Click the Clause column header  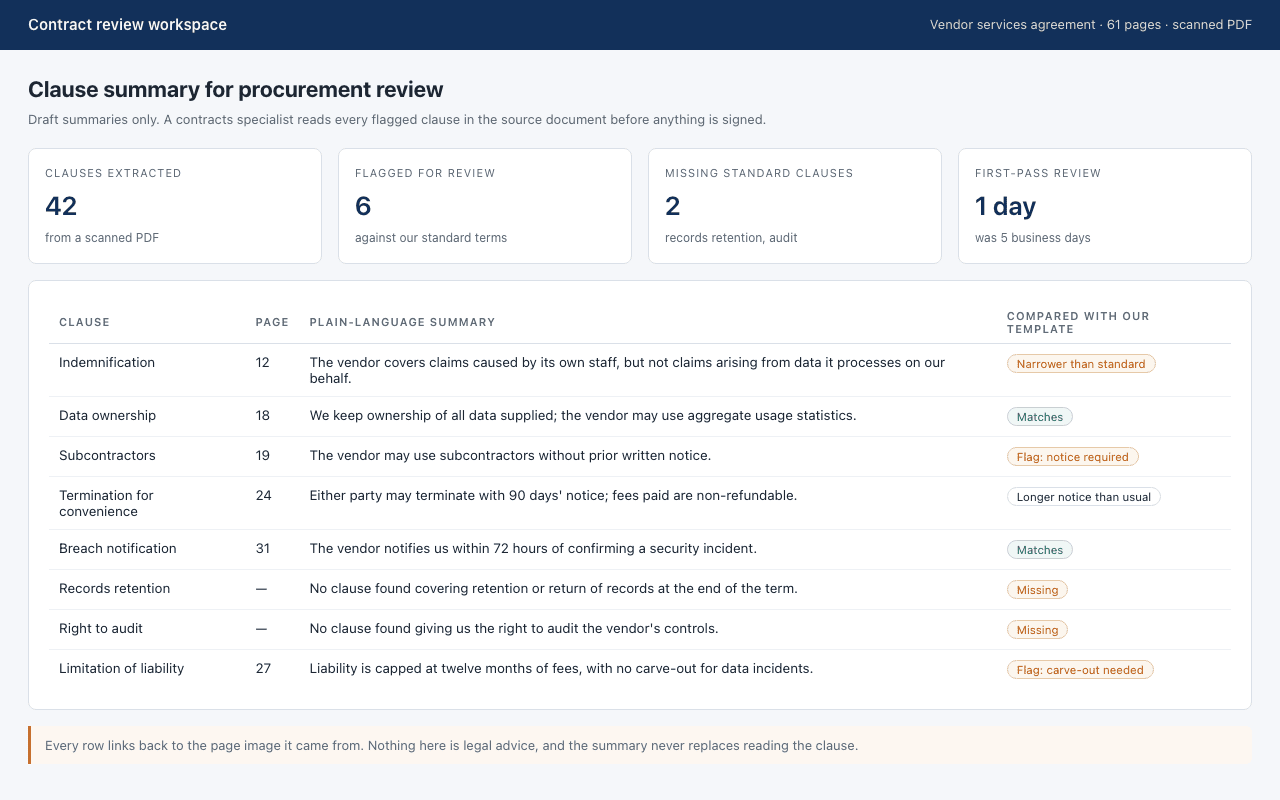pos(84,323)
